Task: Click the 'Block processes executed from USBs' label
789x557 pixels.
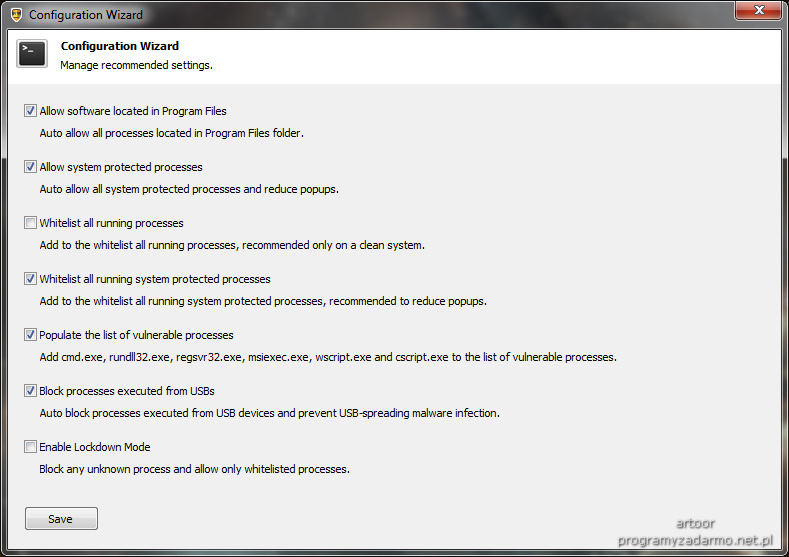Action: (x=127, y=391)
